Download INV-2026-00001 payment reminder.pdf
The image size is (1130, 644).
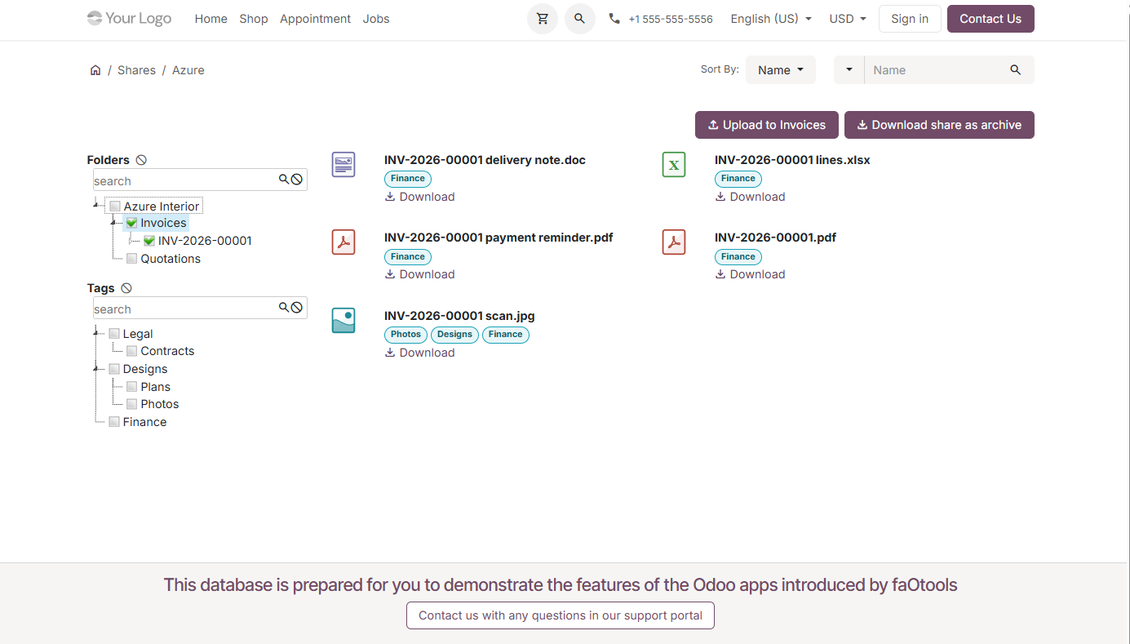pos(419,274)
